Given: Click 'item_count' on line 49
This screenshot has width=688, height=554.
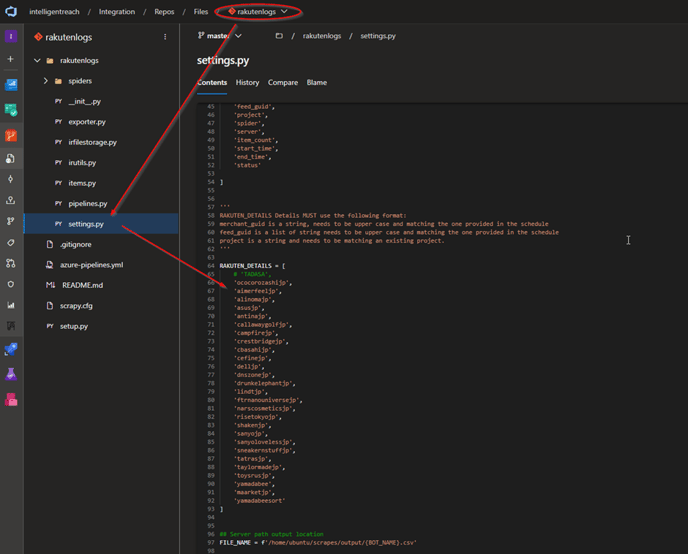Looking at the screenshot, I should click(x=256, y=140).
